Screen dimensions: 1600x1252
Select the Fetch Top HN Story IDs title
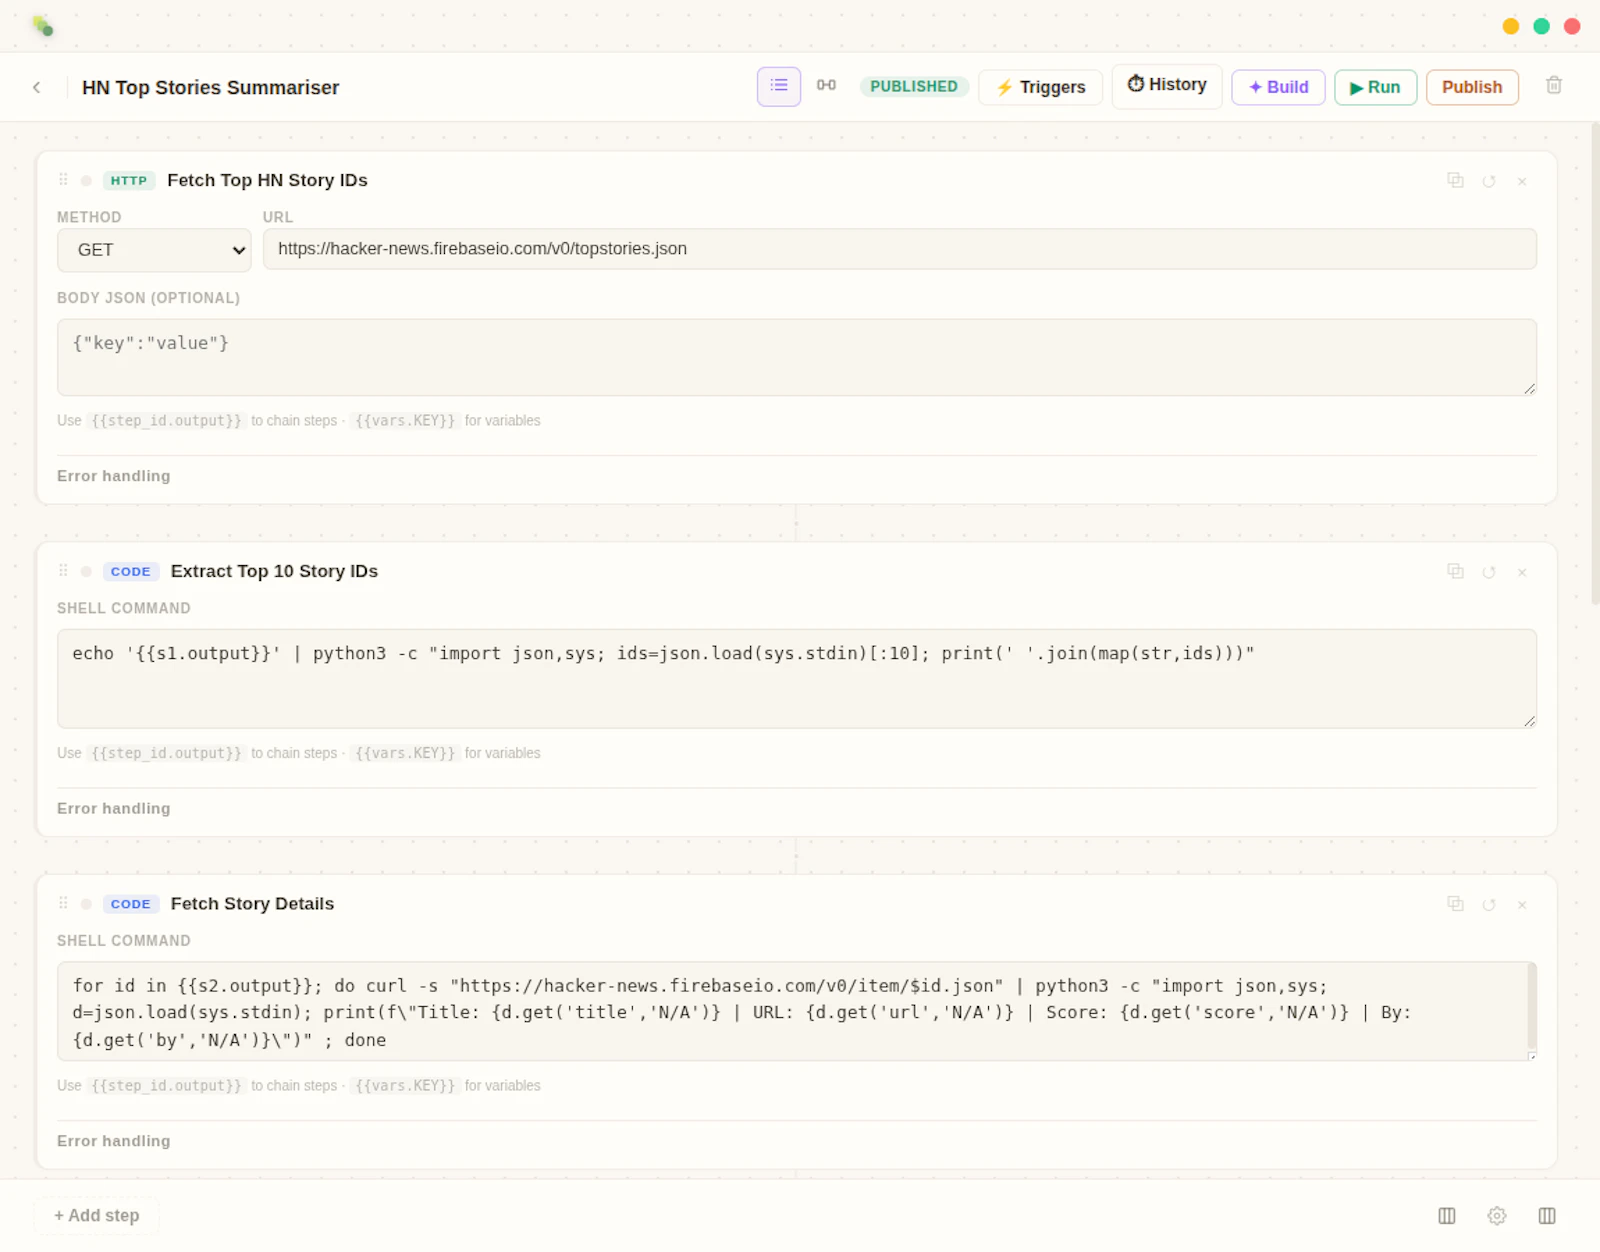[x=267, y=180]
